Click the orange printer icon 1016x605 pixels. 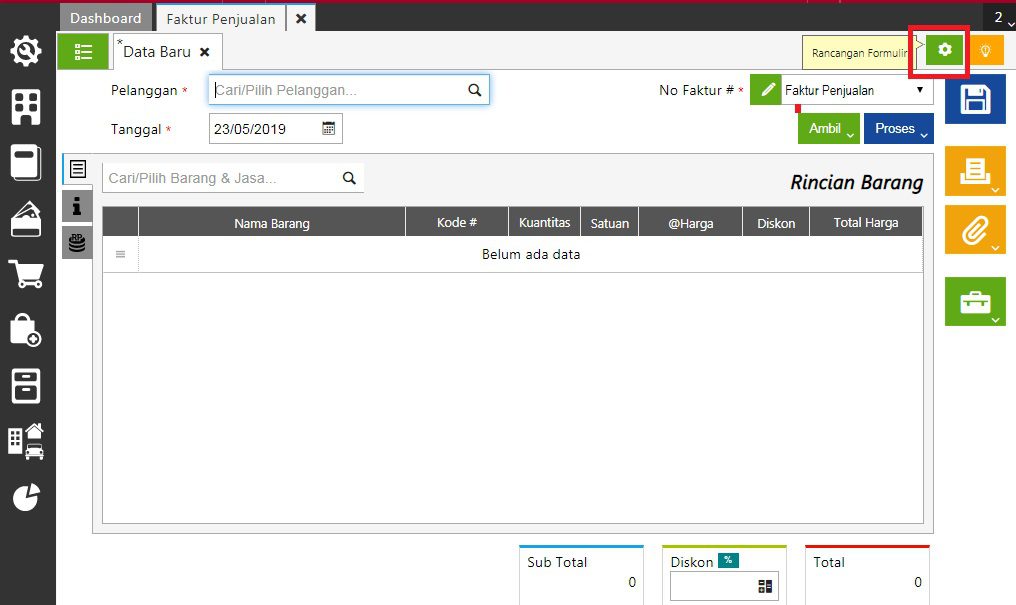[x=974, y=171]
